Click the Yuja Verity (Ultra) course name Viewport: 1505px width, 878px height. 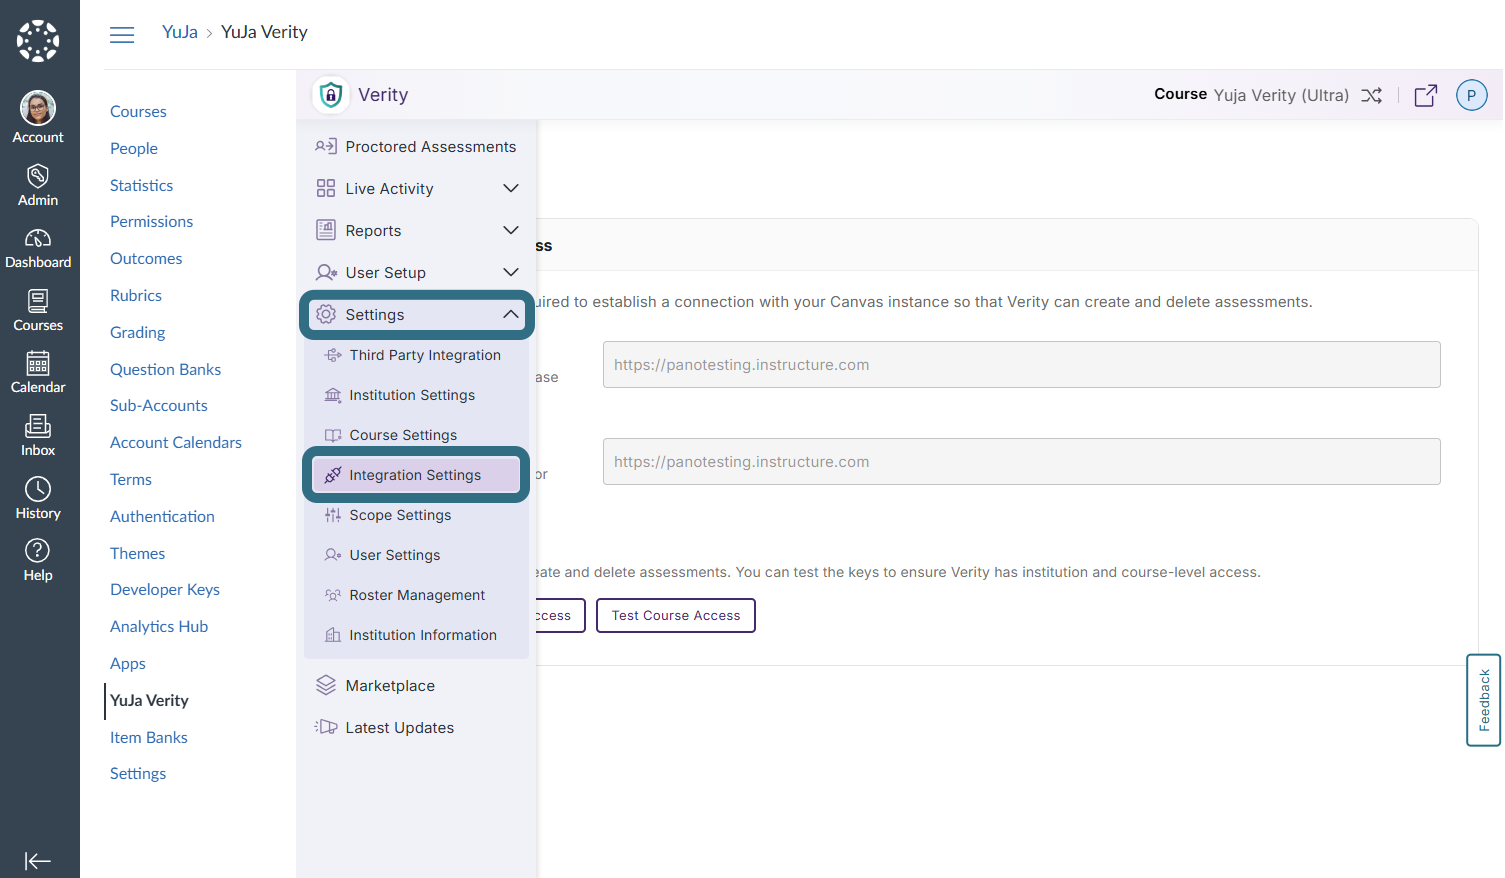(1281, 95)
